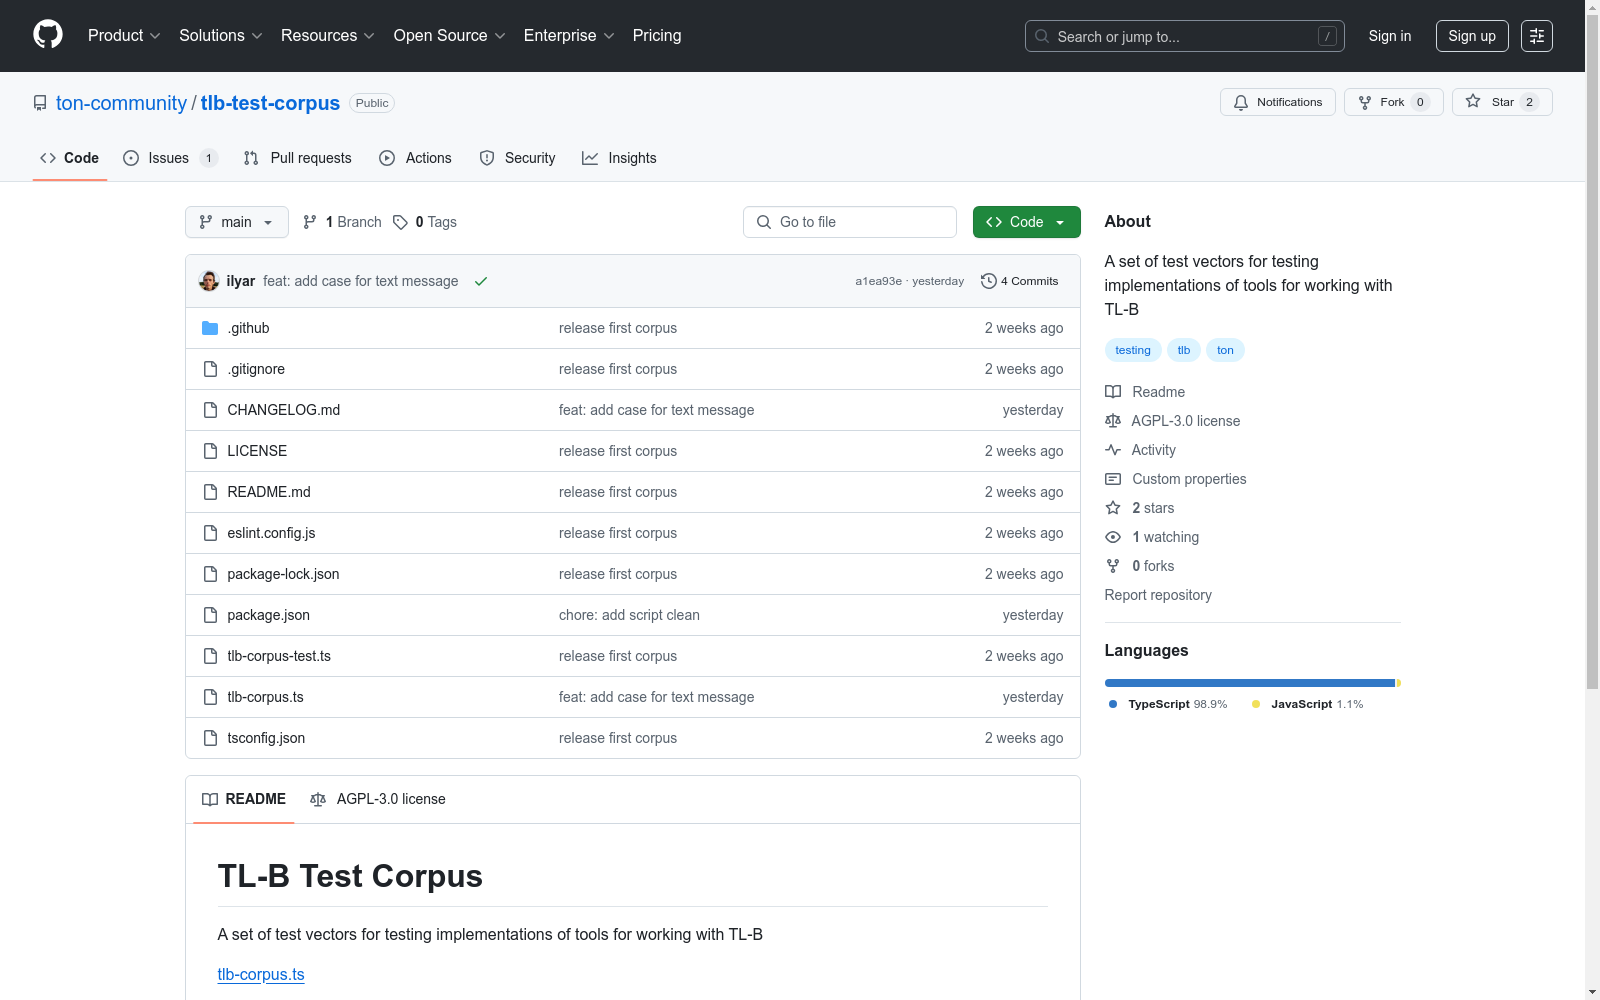
Task: Click the Readme book icon in About
Action: pyautogui.click(x=1113, y=392)
